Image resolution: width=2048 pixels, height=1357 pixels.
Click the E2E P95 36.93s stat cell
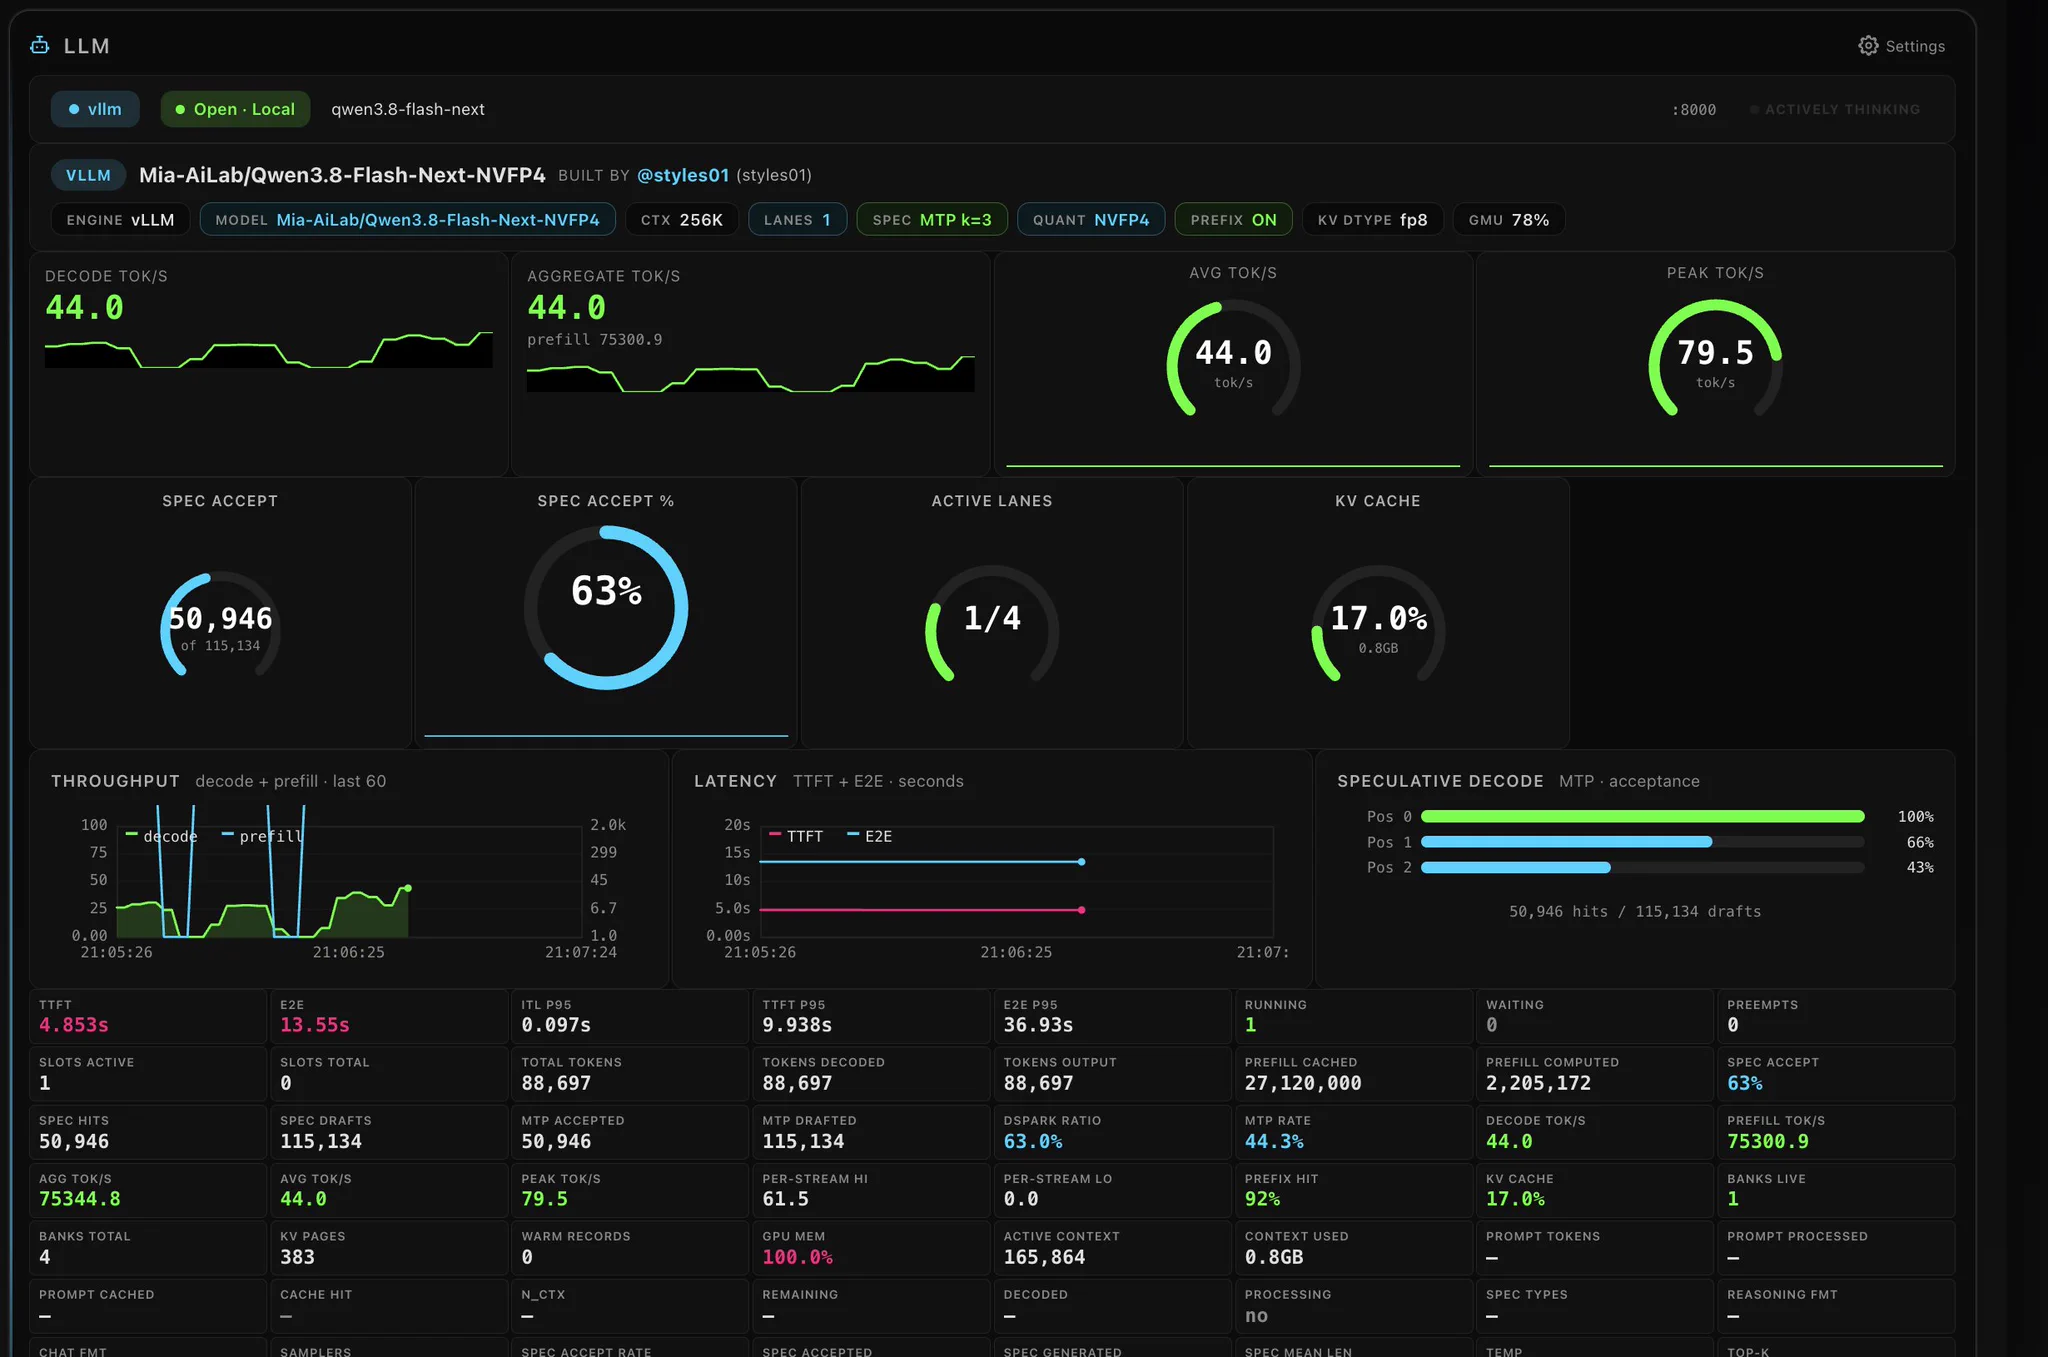(1112, 1016)
